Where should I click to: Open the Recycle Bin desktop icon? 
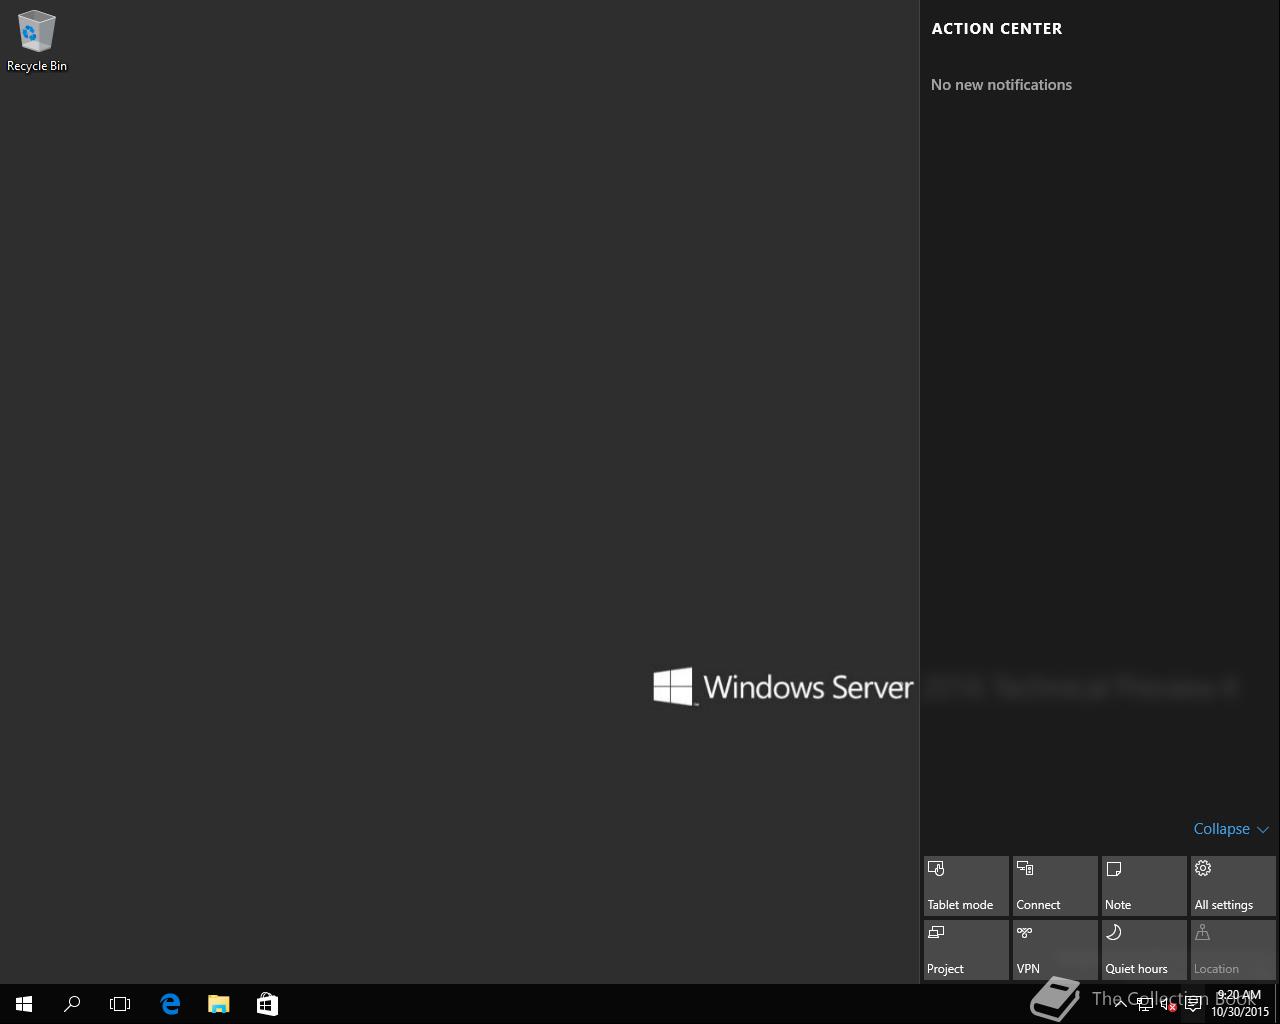37,41
